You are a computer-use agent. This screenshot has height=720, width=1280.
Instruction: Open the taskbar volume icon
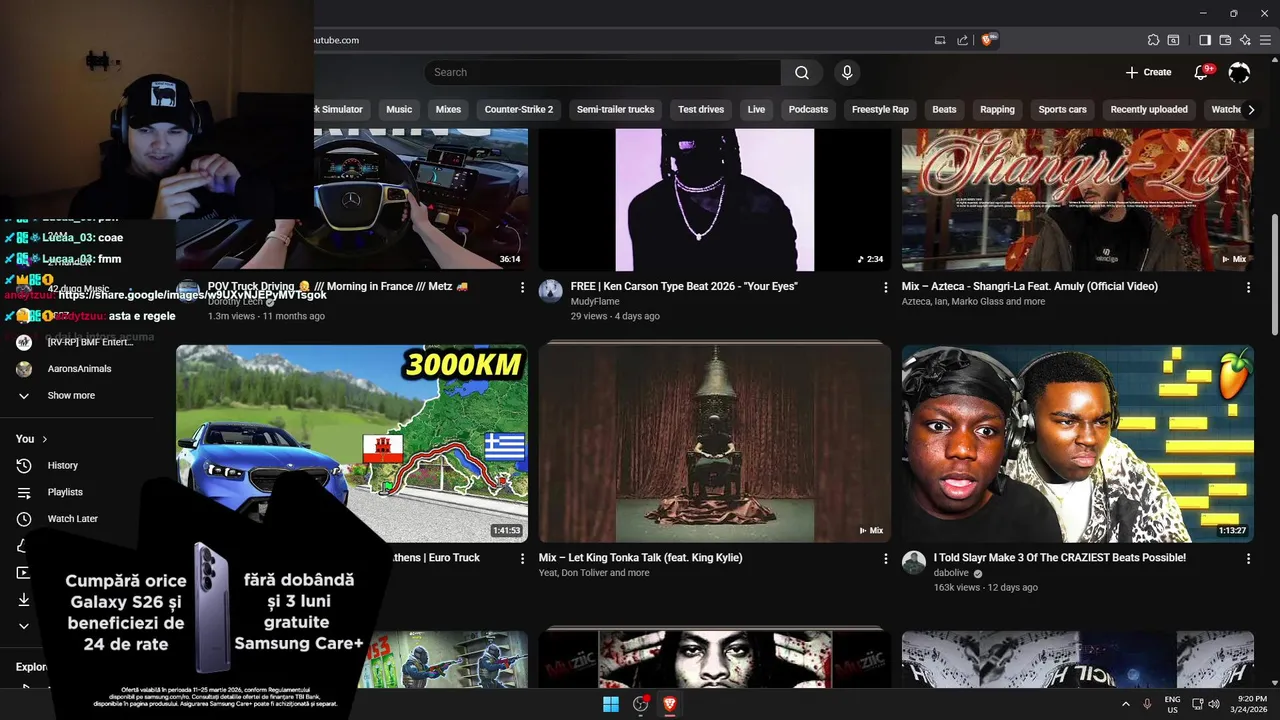(x=1214, y=704)
